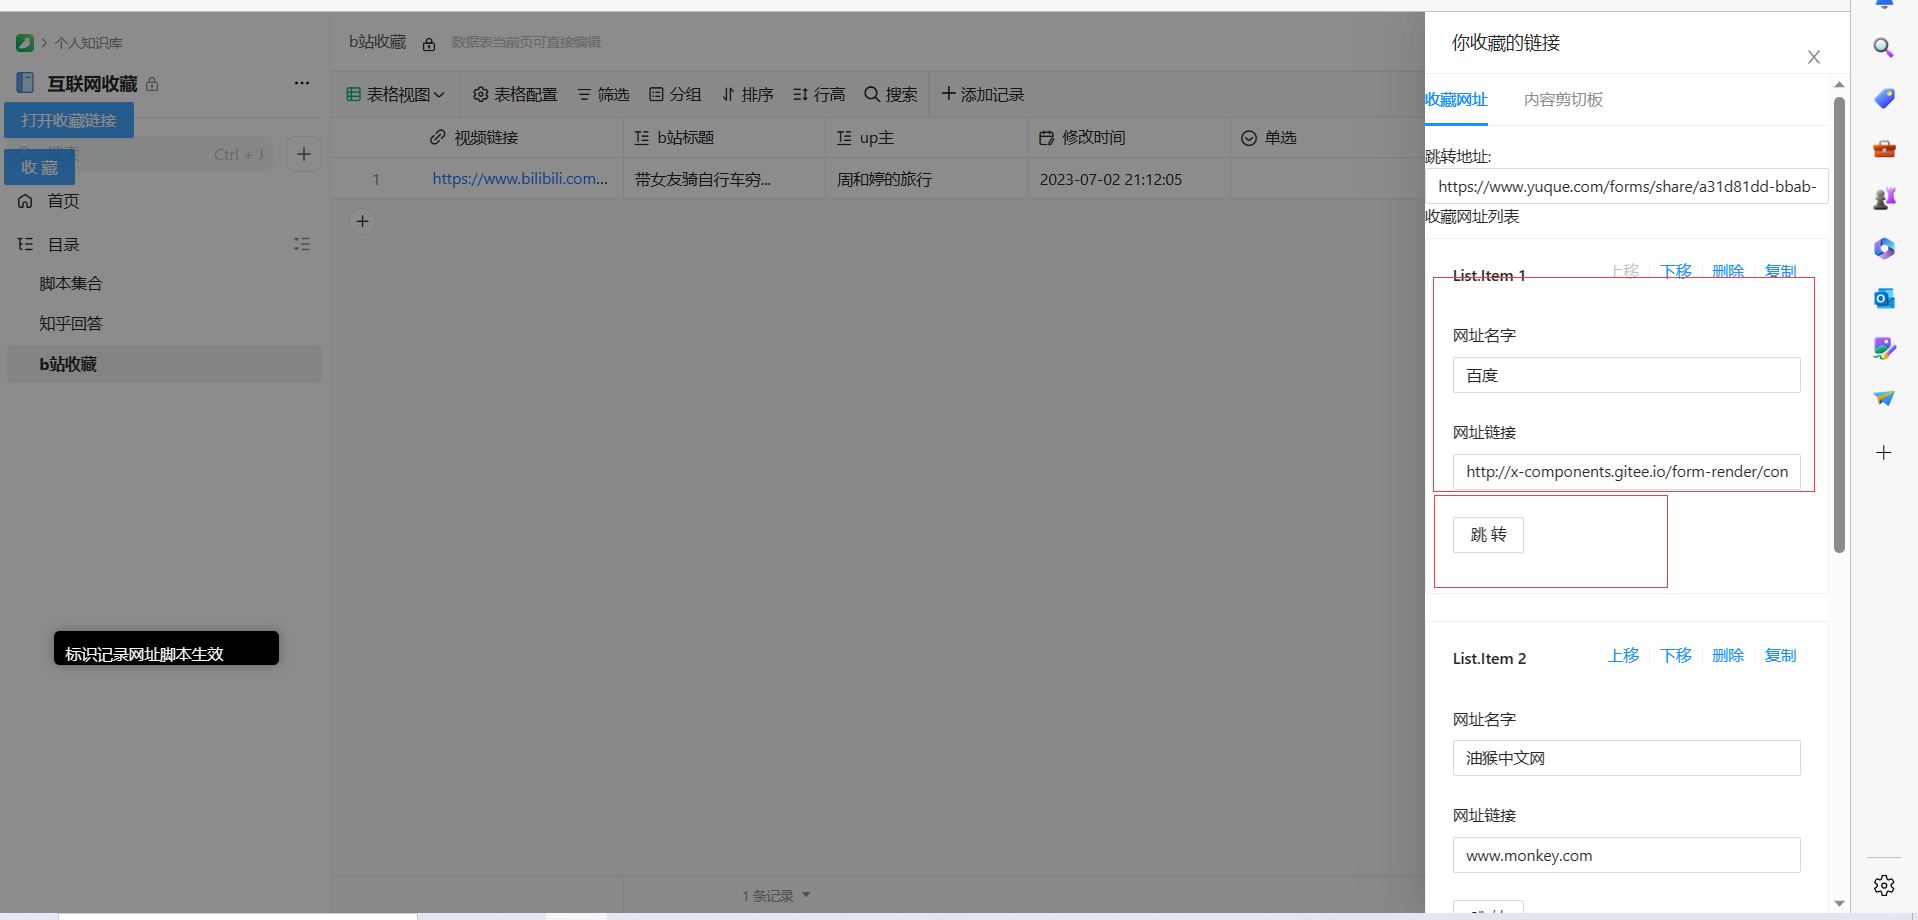Expand the 1 条记录 footer dropdown
This screenshot has width=1918, height=920.
(776, 896)
